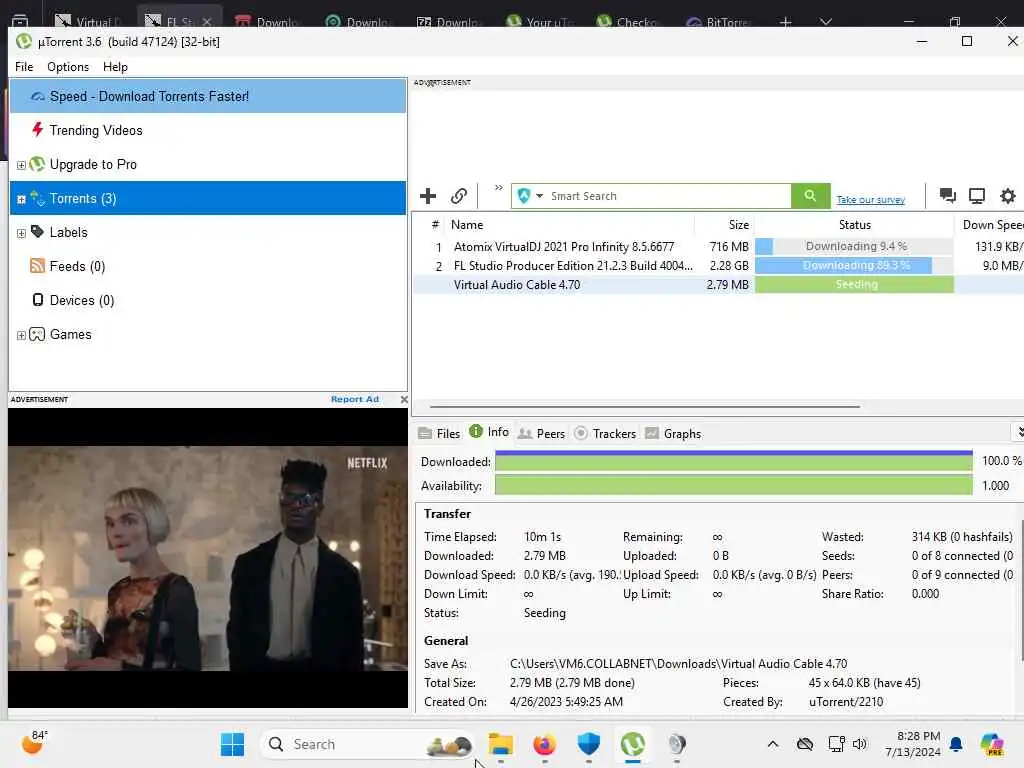Viewport: 1024px width, 768px height.
Task: Click the taskbar Search box
Action: tap(368, 744)
